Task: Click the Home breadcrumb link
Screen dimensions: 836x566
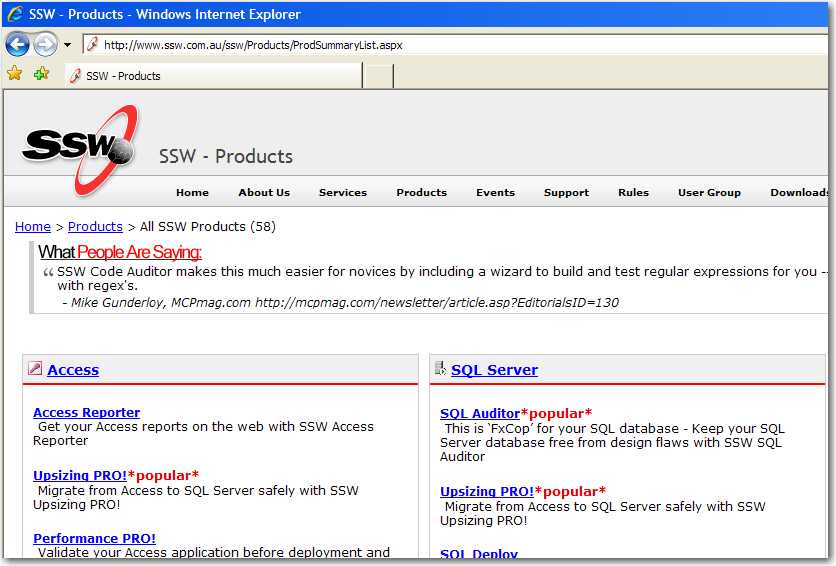Action: (x=33, y=227)
